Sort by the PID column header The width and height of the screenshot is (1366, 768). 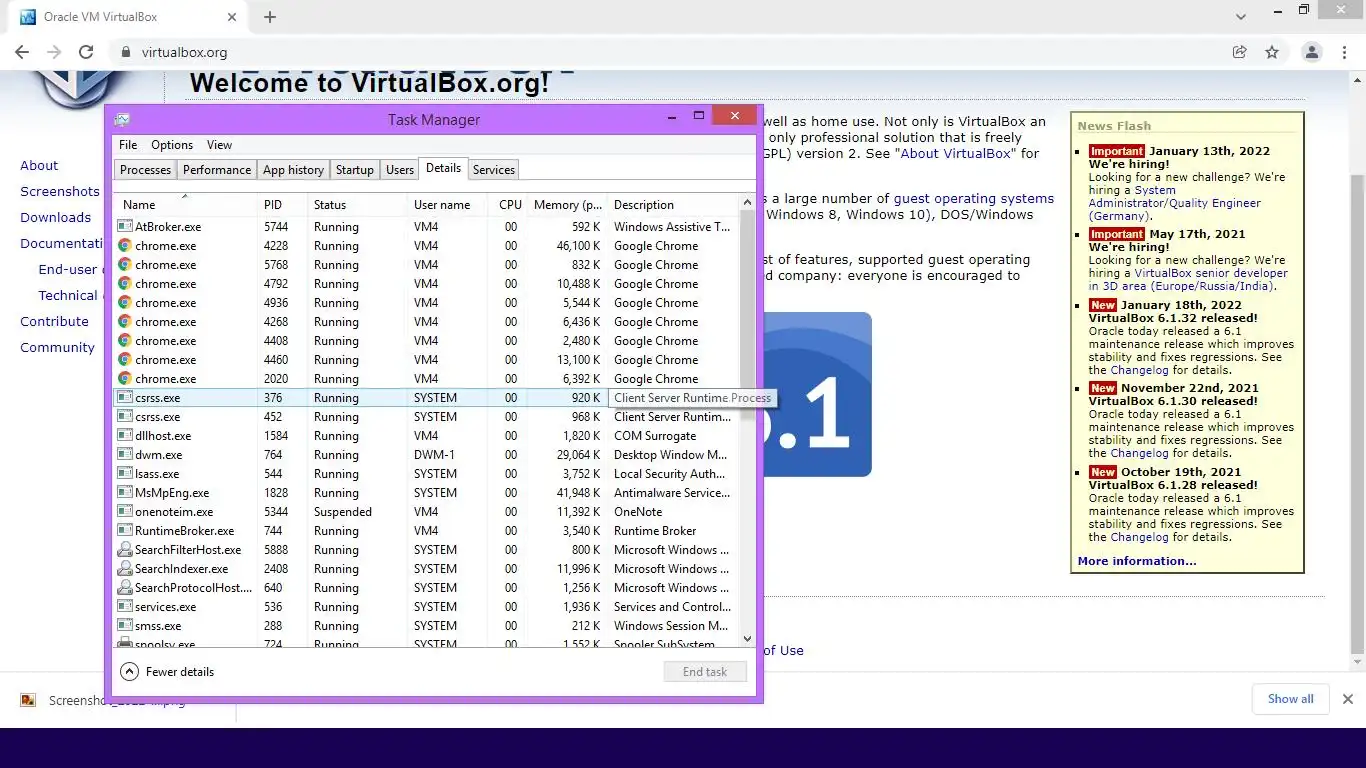pos(283,204)
